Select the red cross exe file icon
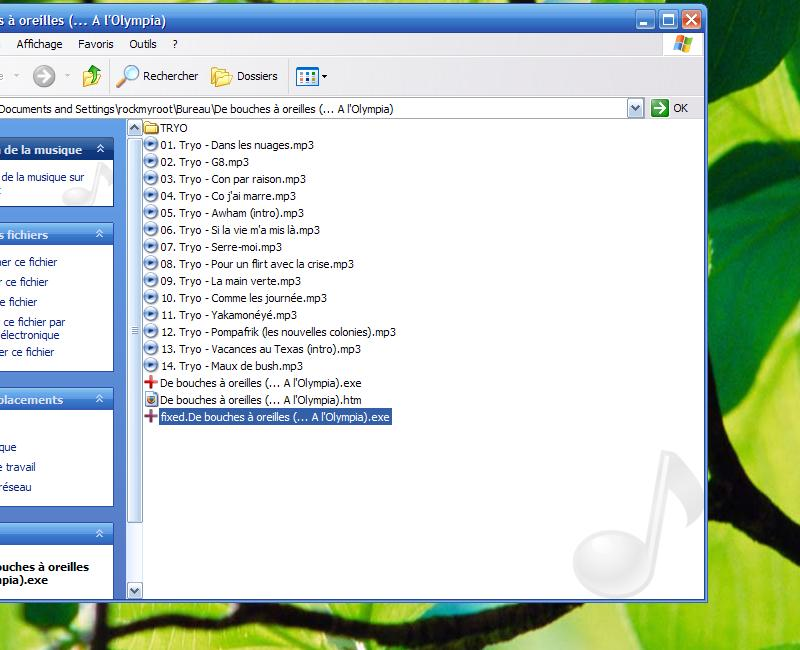Viewport: 800px width, 650px height. click(x=151, y=383)
